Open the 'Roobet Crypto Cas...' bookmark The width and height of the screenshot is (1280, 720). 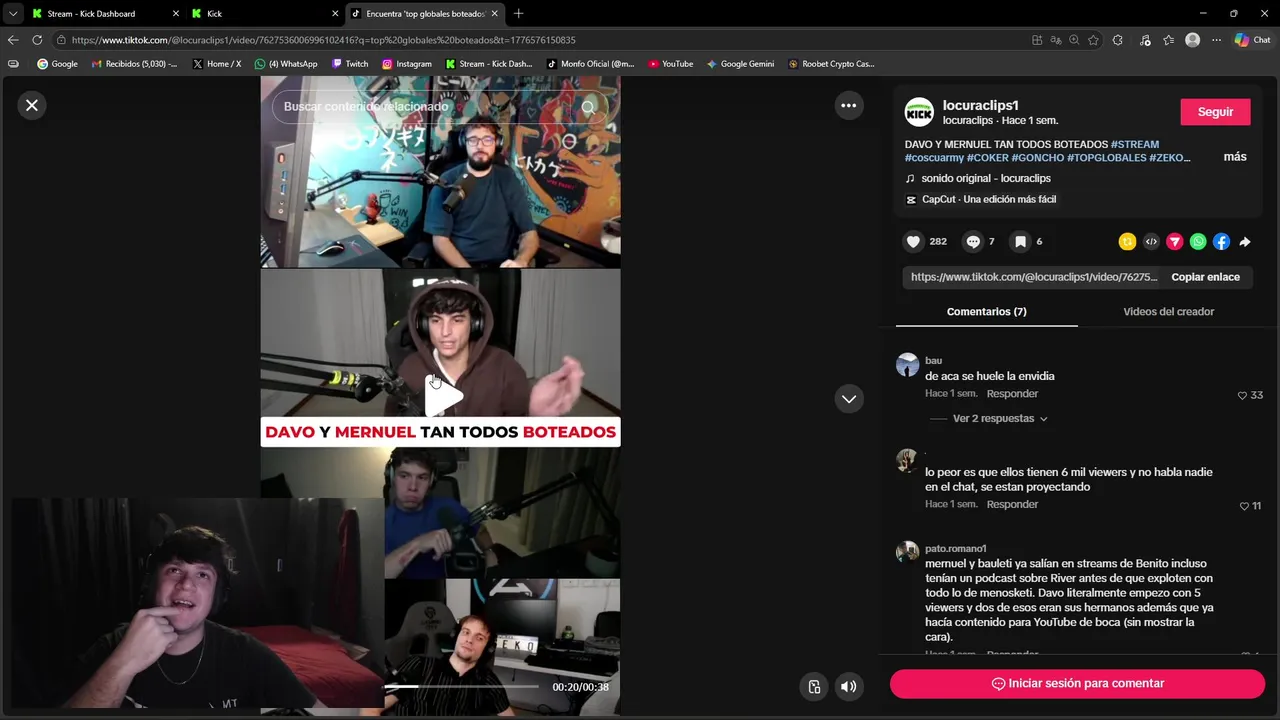click(831, 64)
